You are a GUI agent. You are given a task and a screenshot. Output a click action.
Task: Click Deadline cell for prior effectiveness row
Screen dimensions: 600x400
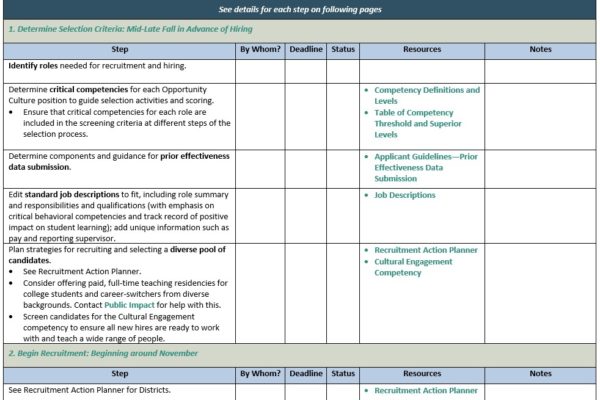(x=306, y=169)
